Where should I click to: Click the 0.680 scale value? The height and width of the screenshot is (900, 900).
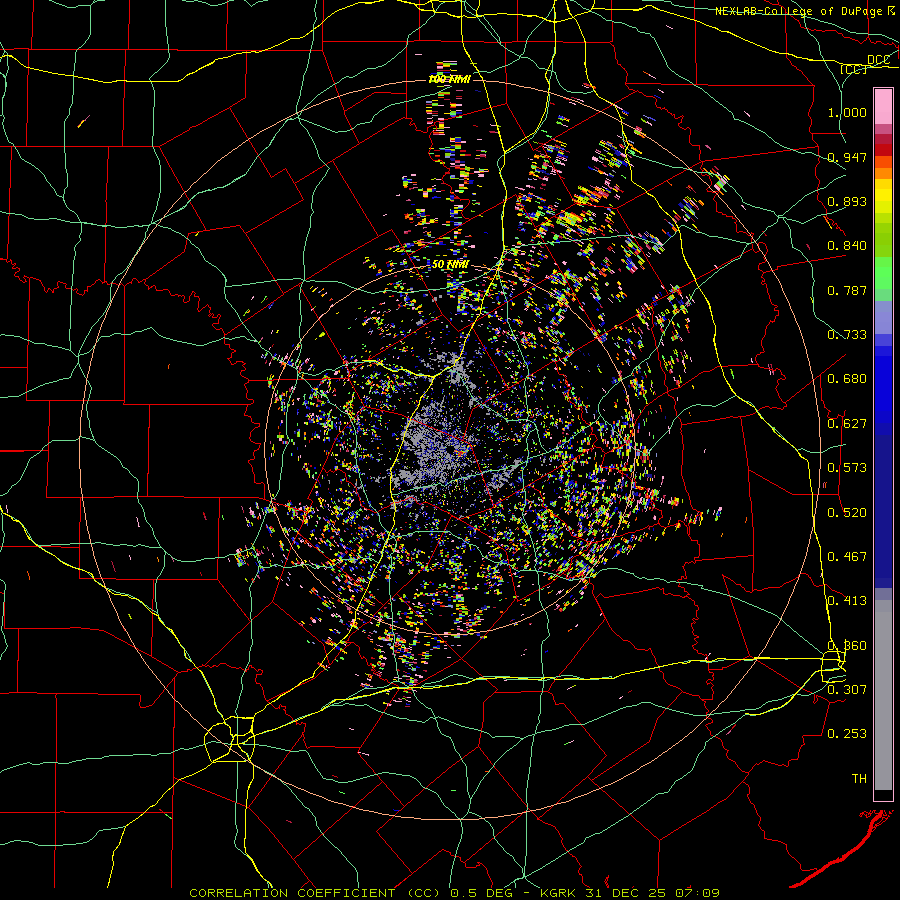847,379
